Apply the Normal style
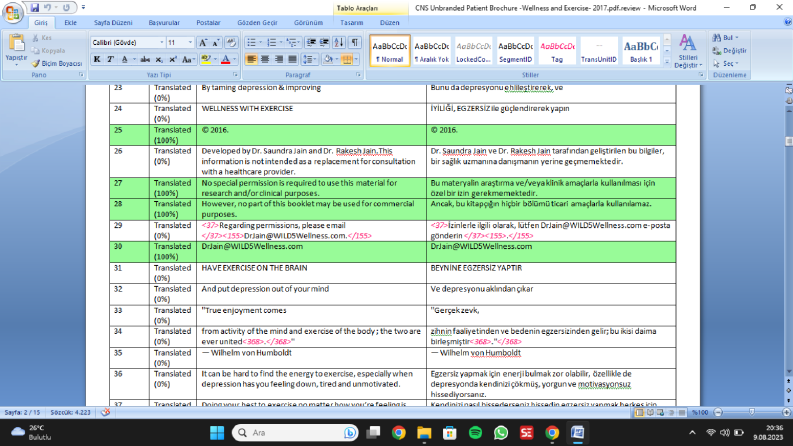The width and height of the screenshot is (793, 446). click(389, 51)
